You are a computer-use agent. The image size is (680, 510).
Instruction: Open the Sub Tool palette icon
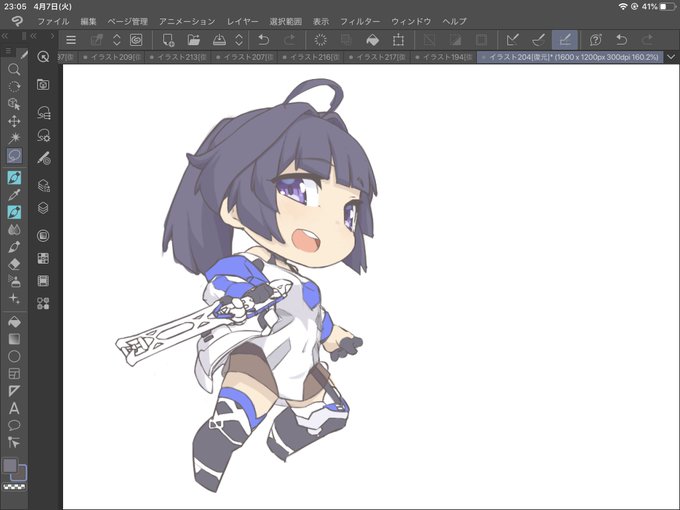(x=43, y=112)
